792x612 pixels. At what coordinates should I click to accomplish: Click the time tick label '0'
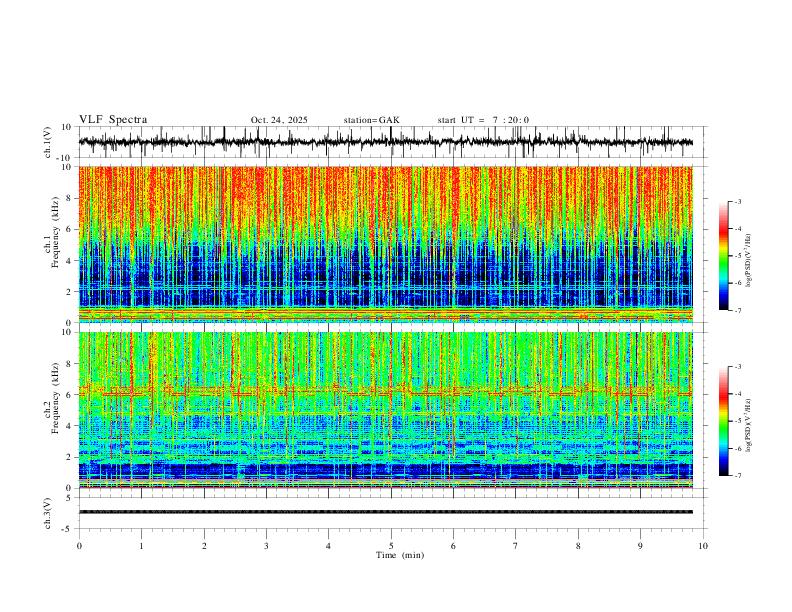tap(79, 546)
